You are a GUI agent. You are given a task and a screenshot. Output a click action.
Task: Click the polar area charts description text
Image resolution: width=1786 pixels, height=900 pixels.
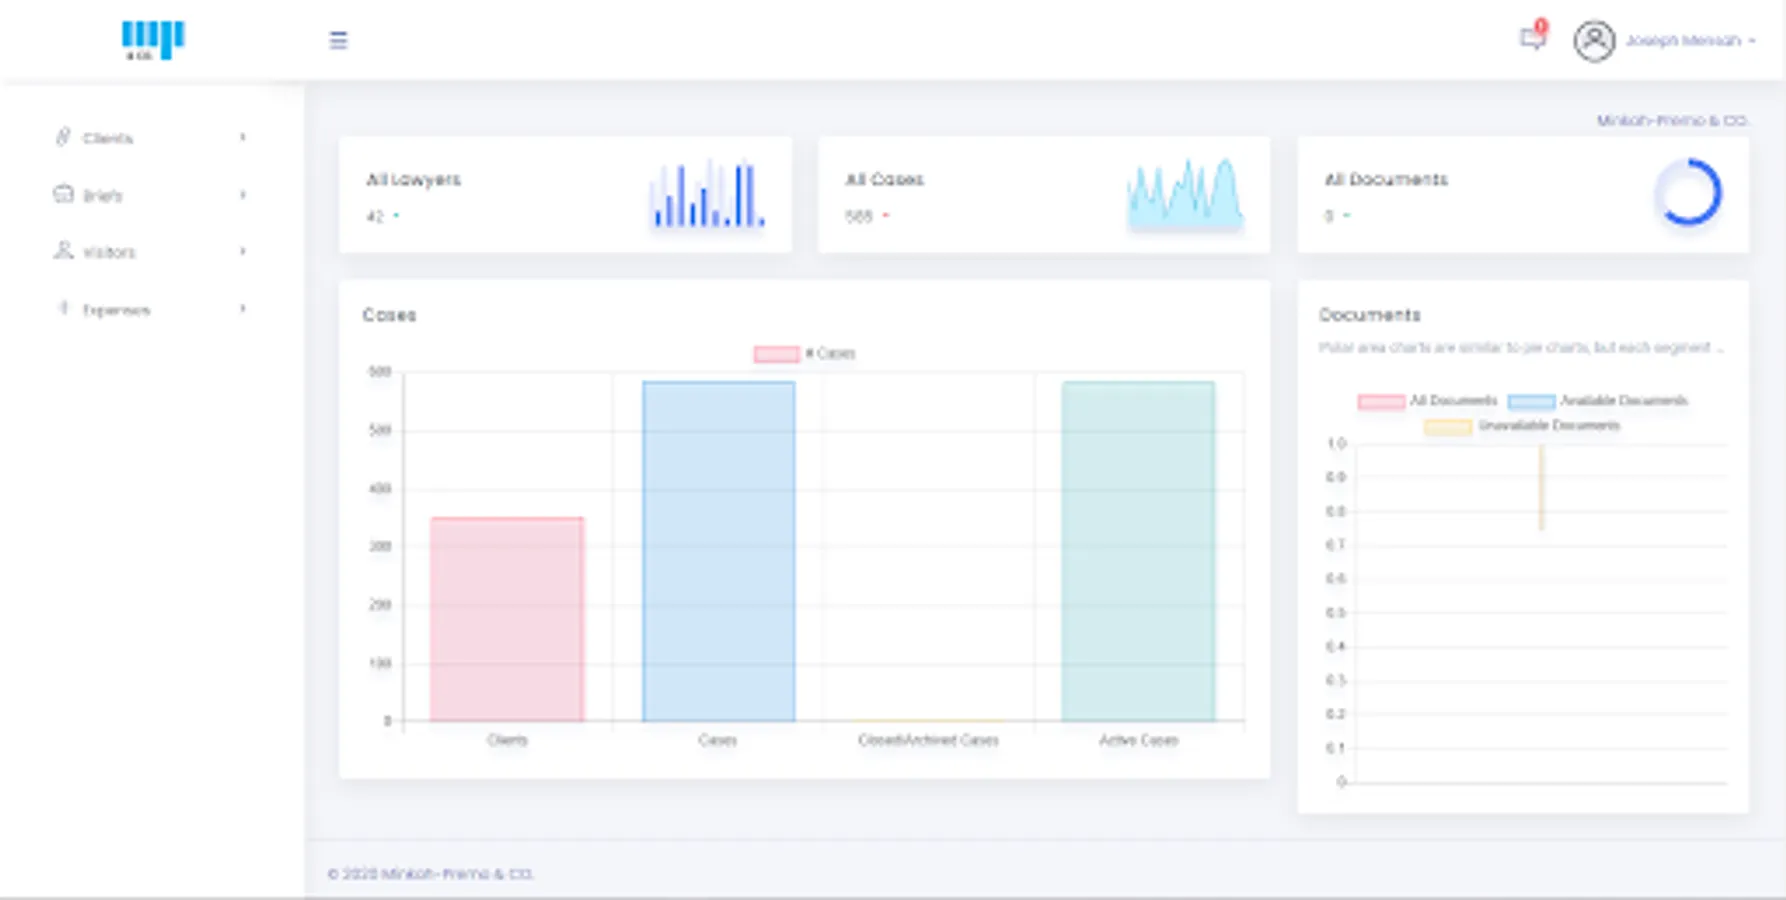point(1520,348)
